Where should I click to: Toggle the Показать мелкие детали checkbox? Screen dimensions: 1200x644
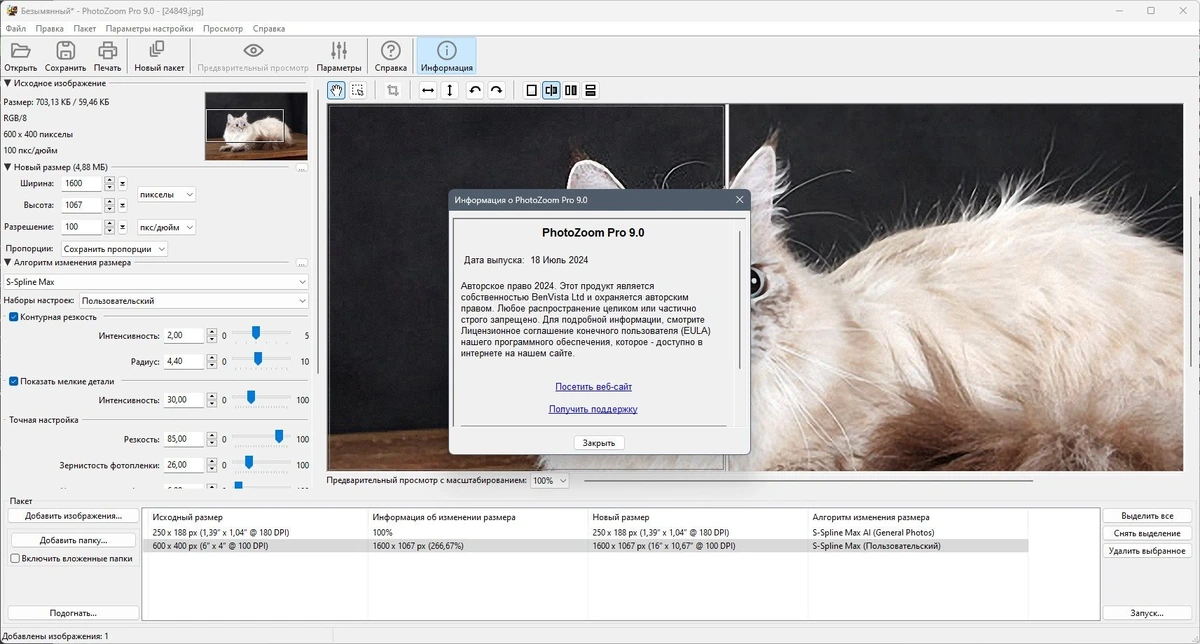click(14, 381)
